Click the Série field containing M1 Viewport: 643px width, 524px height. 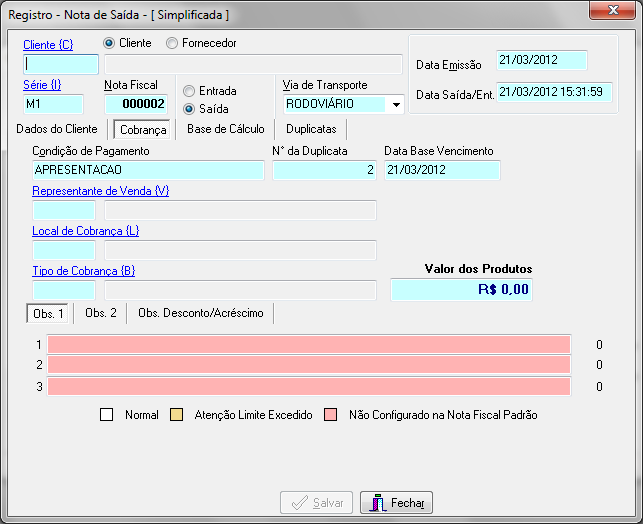coord(53,104)
